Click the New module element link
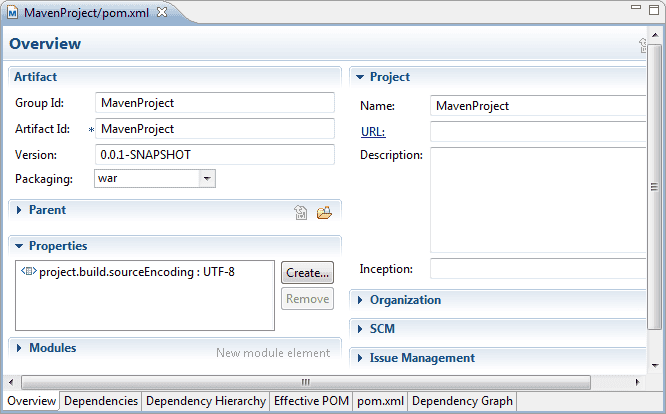Image resolution: width=666 pixels, height=414 pixels. coord(273,353)
